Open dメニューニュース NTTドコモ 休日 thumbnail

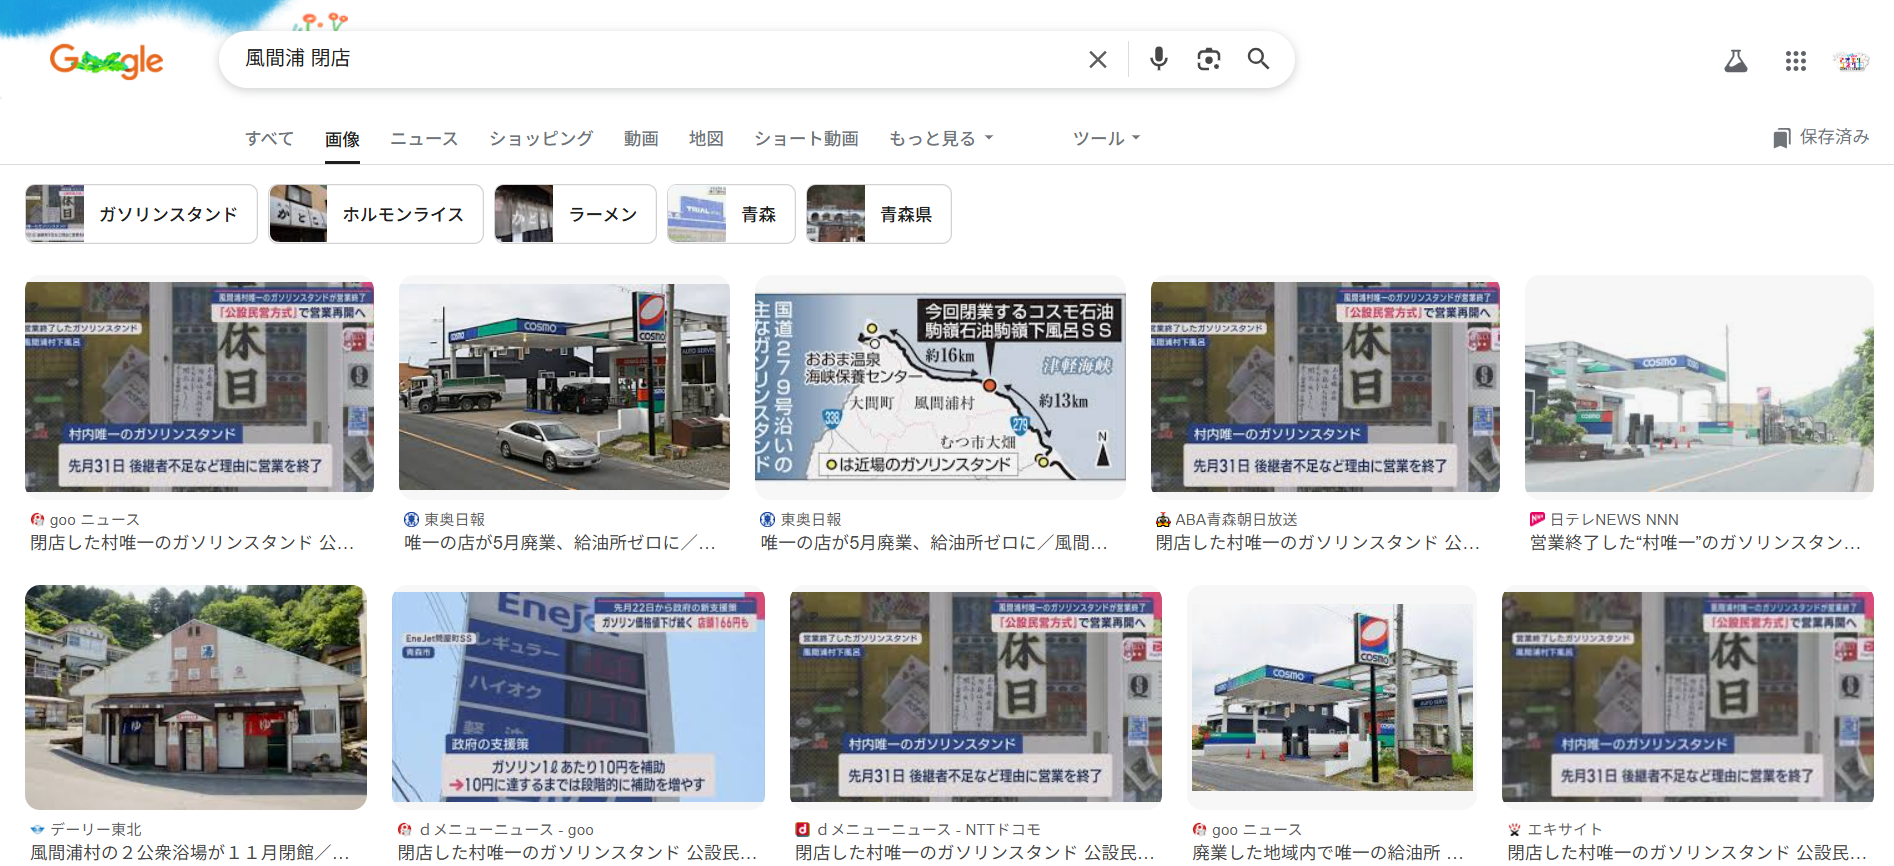pos(976,697)
